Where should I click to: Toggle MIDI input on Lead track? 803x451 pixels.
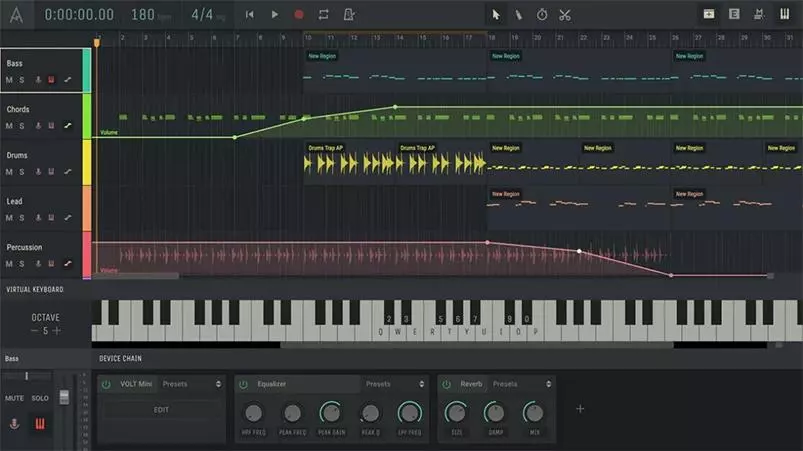click(x=51, y=218)
